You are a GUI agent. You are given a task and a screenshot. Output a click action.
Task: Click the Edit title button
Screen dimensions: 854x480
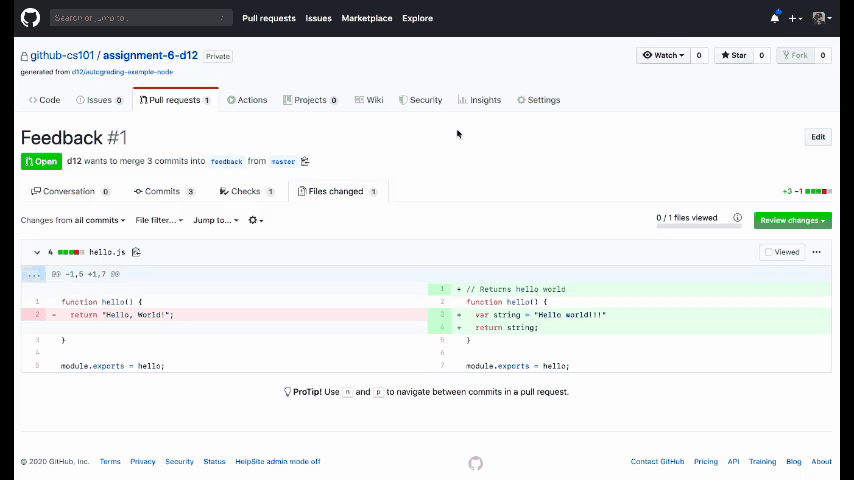click(x=818, y=137)
